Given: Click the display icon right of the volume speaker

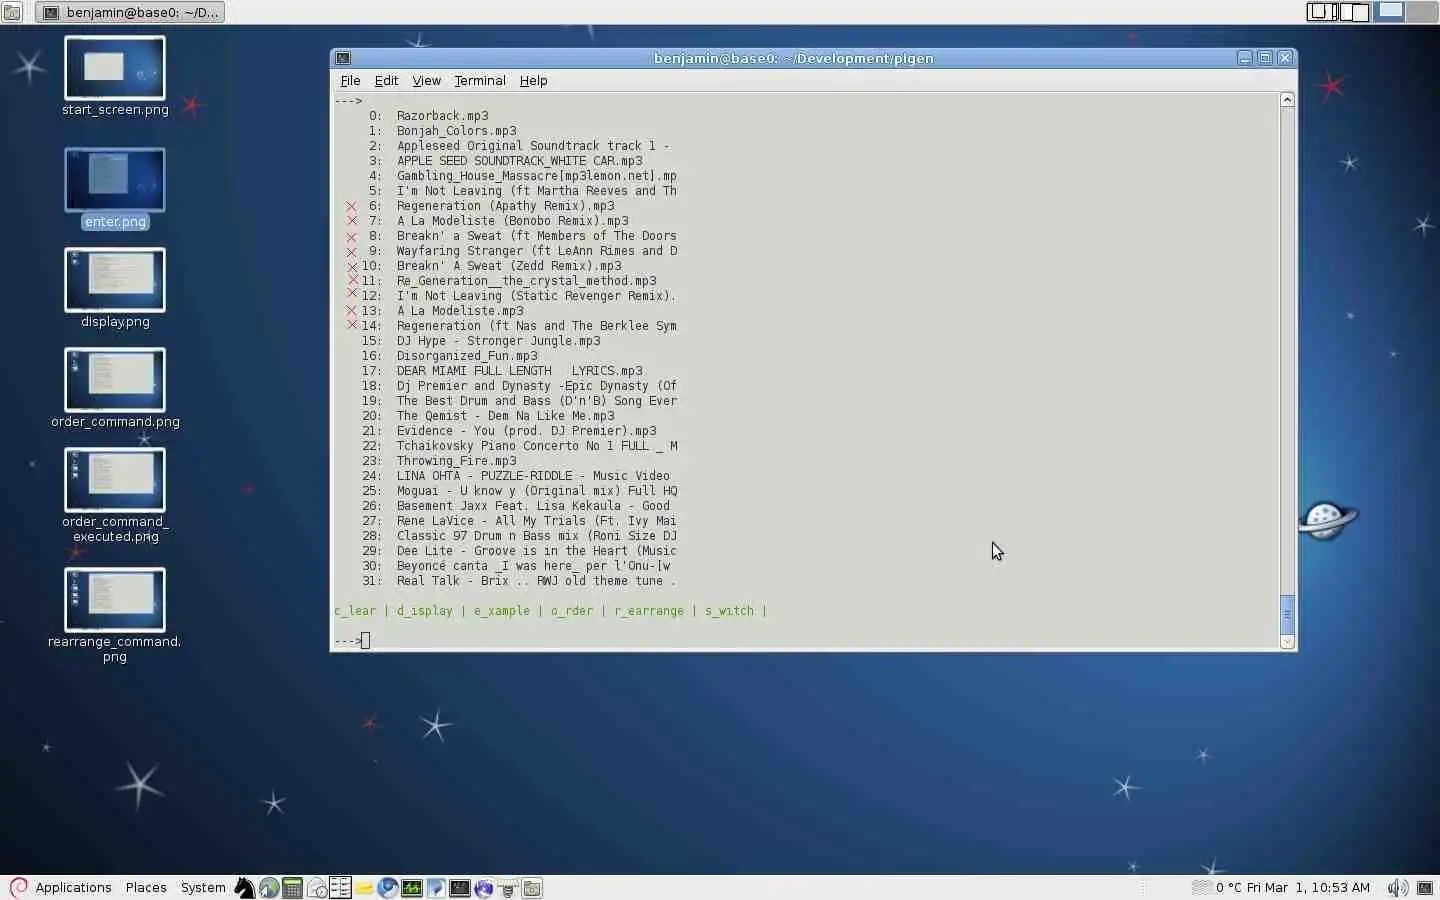Looking at the screenshot, I should (x=1425, y=888).
